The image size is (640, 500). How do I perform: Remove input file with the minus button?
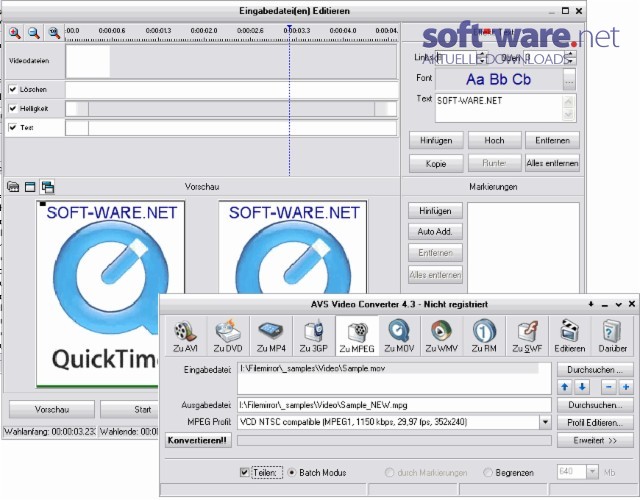tap(609, 387)
